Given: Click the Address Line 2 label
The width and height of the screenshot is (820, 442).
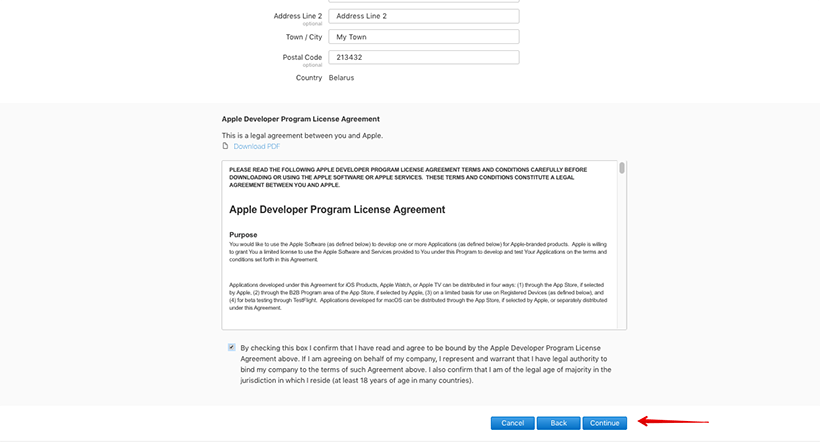Looking at the screenshot, I should 298,16.
